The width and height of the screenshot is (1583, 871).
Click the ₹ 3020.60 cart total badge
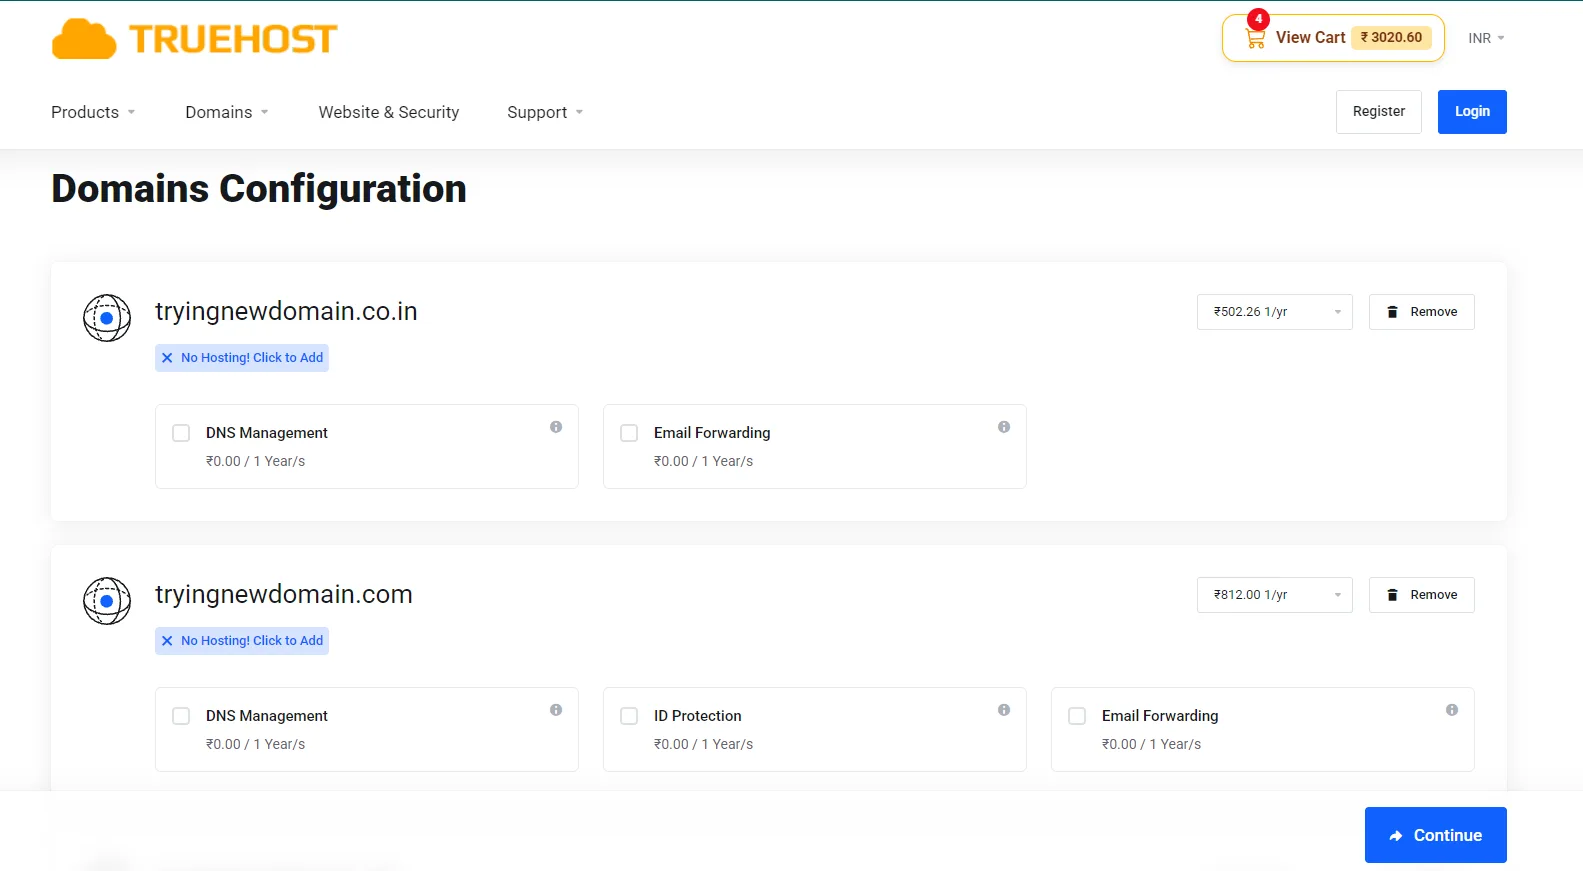pos(1392,37)
